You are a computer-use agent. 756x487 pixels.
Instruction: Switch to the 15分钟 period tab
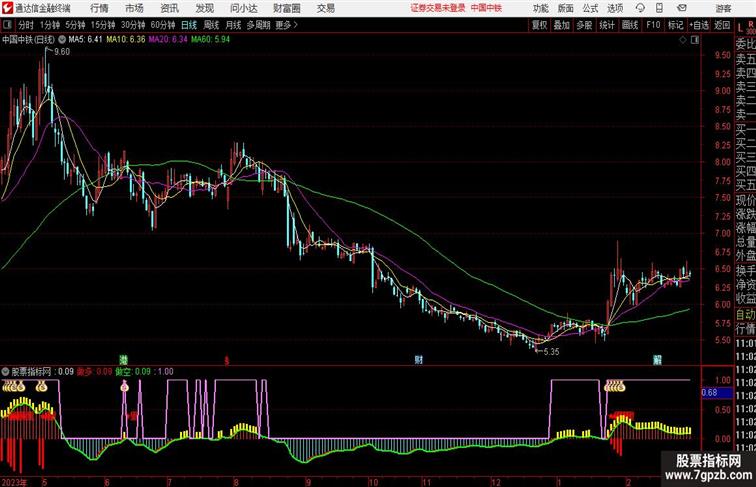103,25
